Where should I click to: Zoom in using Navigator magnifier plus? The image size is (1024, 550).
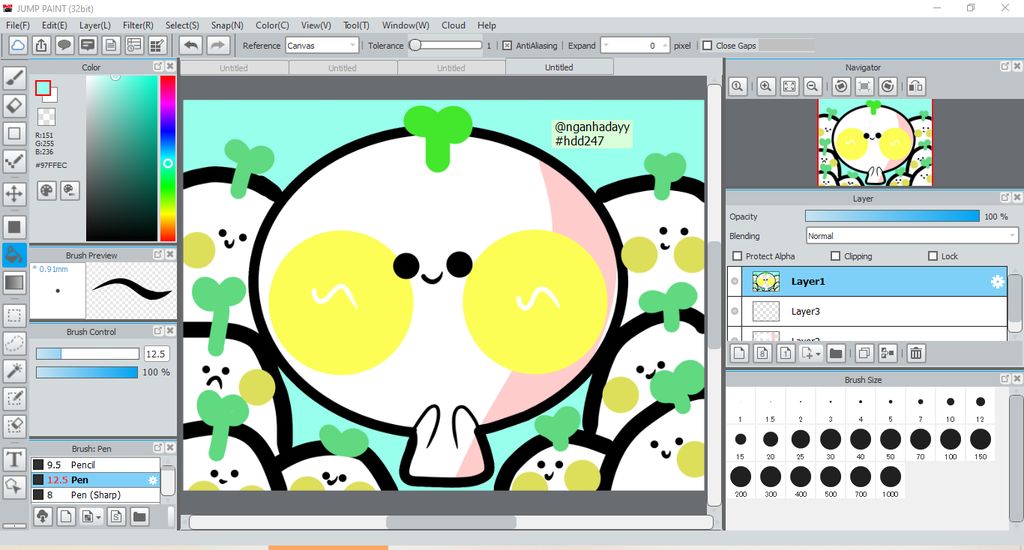[x=766, y=86]
